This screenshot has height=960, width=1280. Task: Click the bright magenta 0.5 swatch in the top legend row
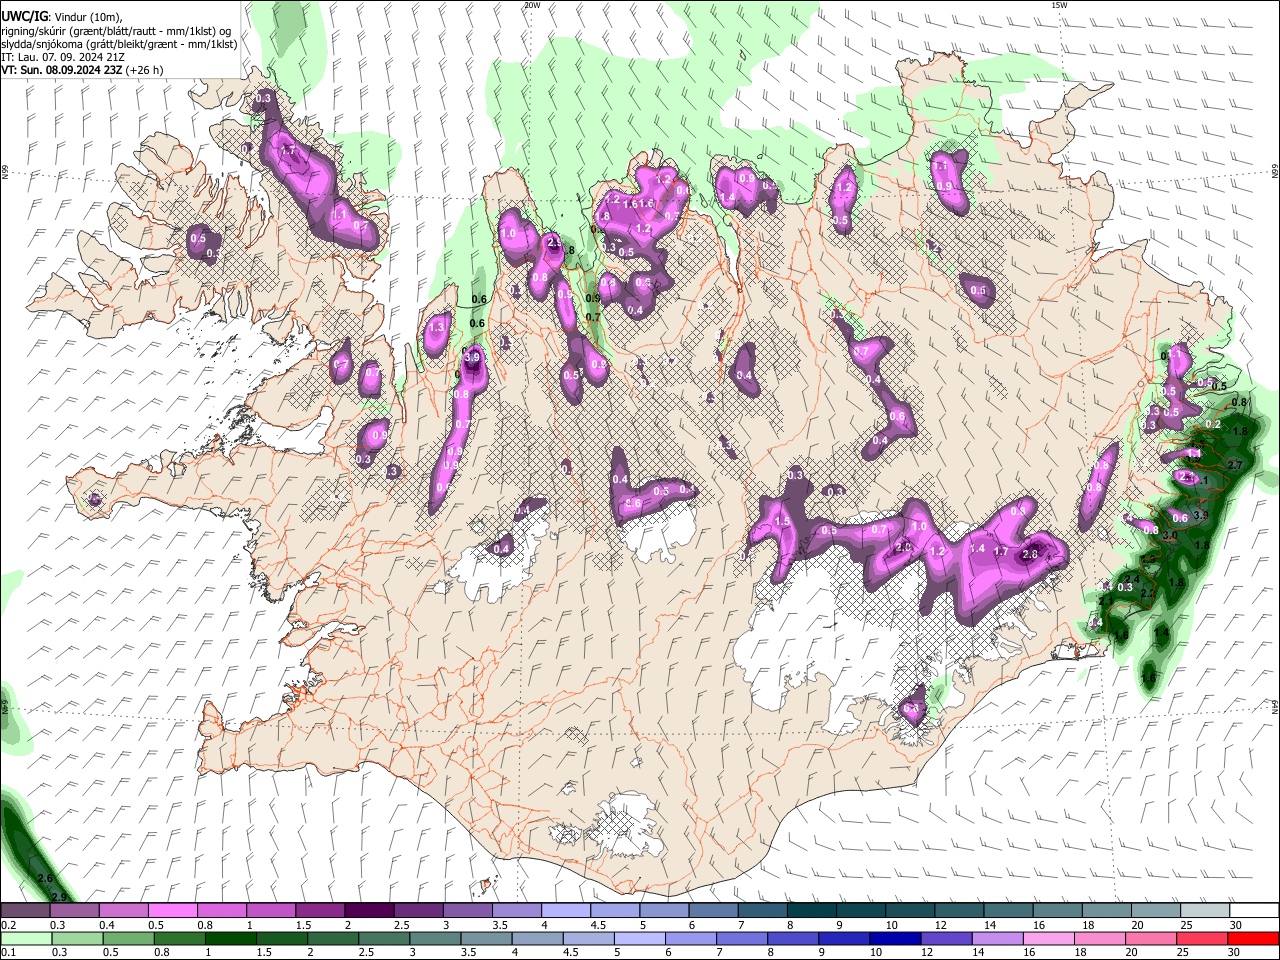[x=173, y=911]
